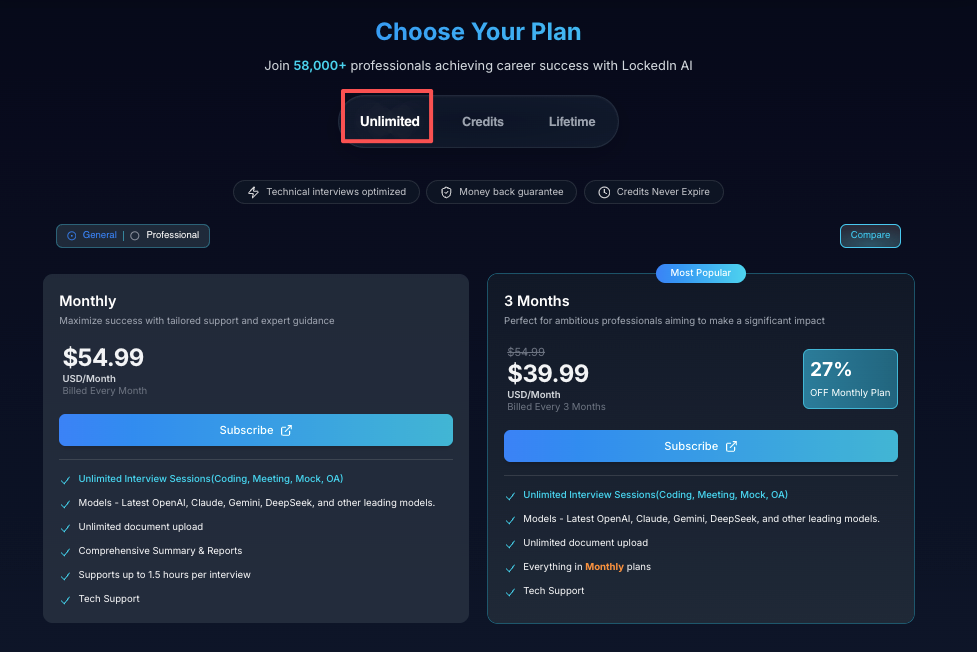Subscribe to the Monthly plan
This screenshot has height=652, width=977.
[x=256, y=430]
